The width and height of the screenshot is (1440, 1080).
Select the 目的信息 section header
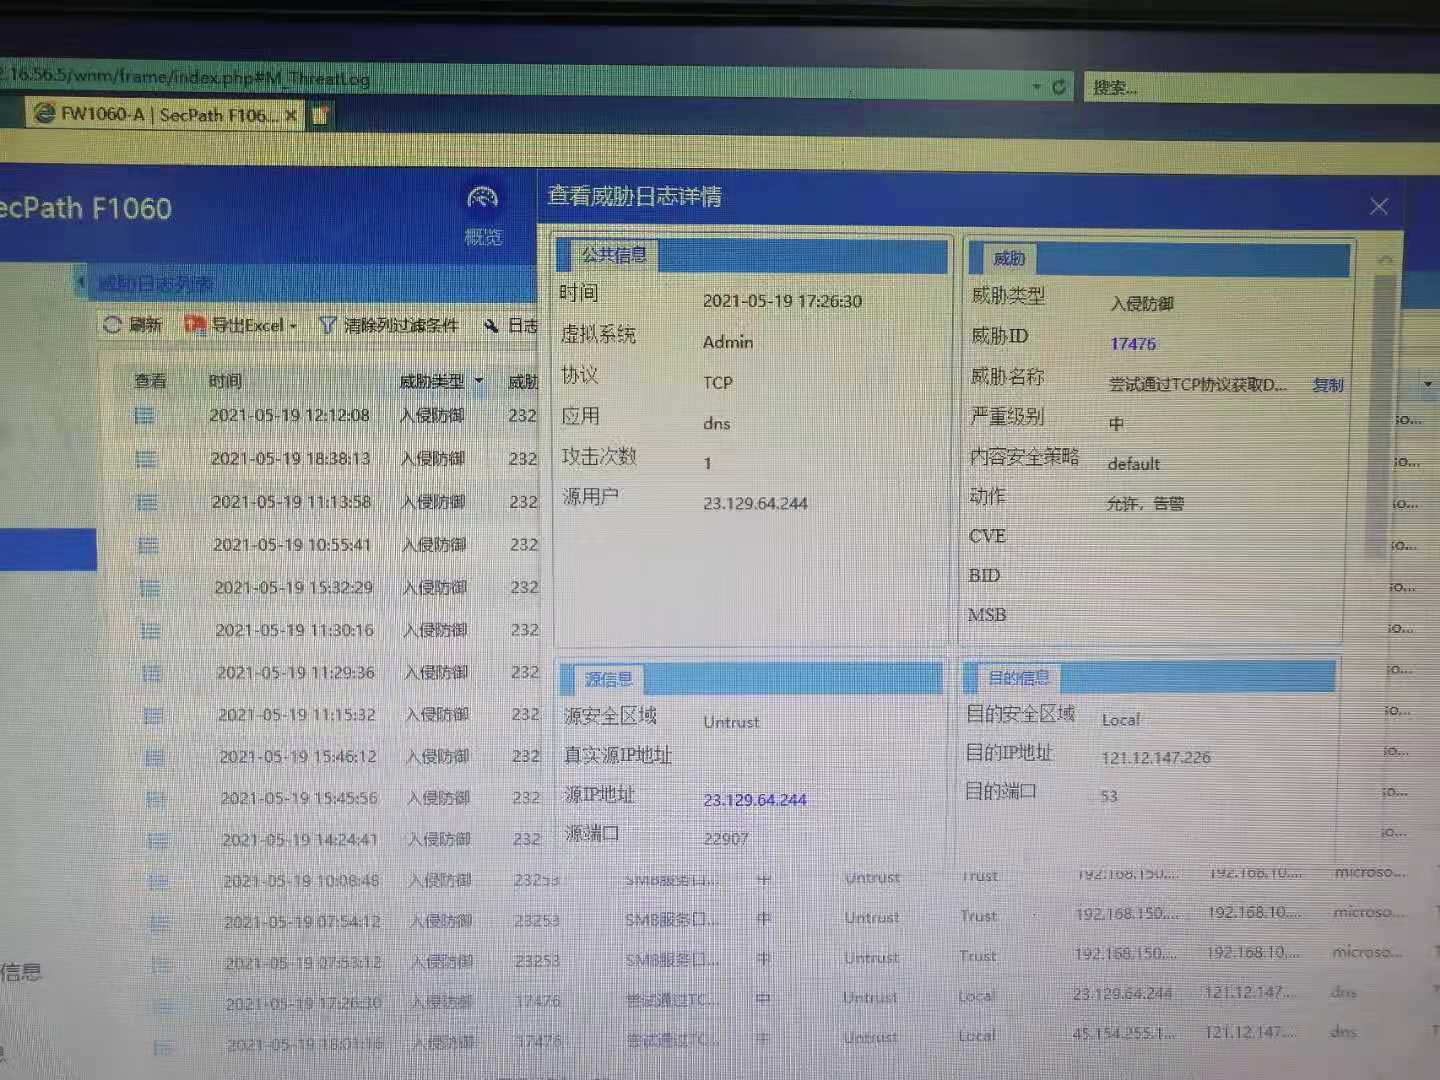coord(1019,677)
